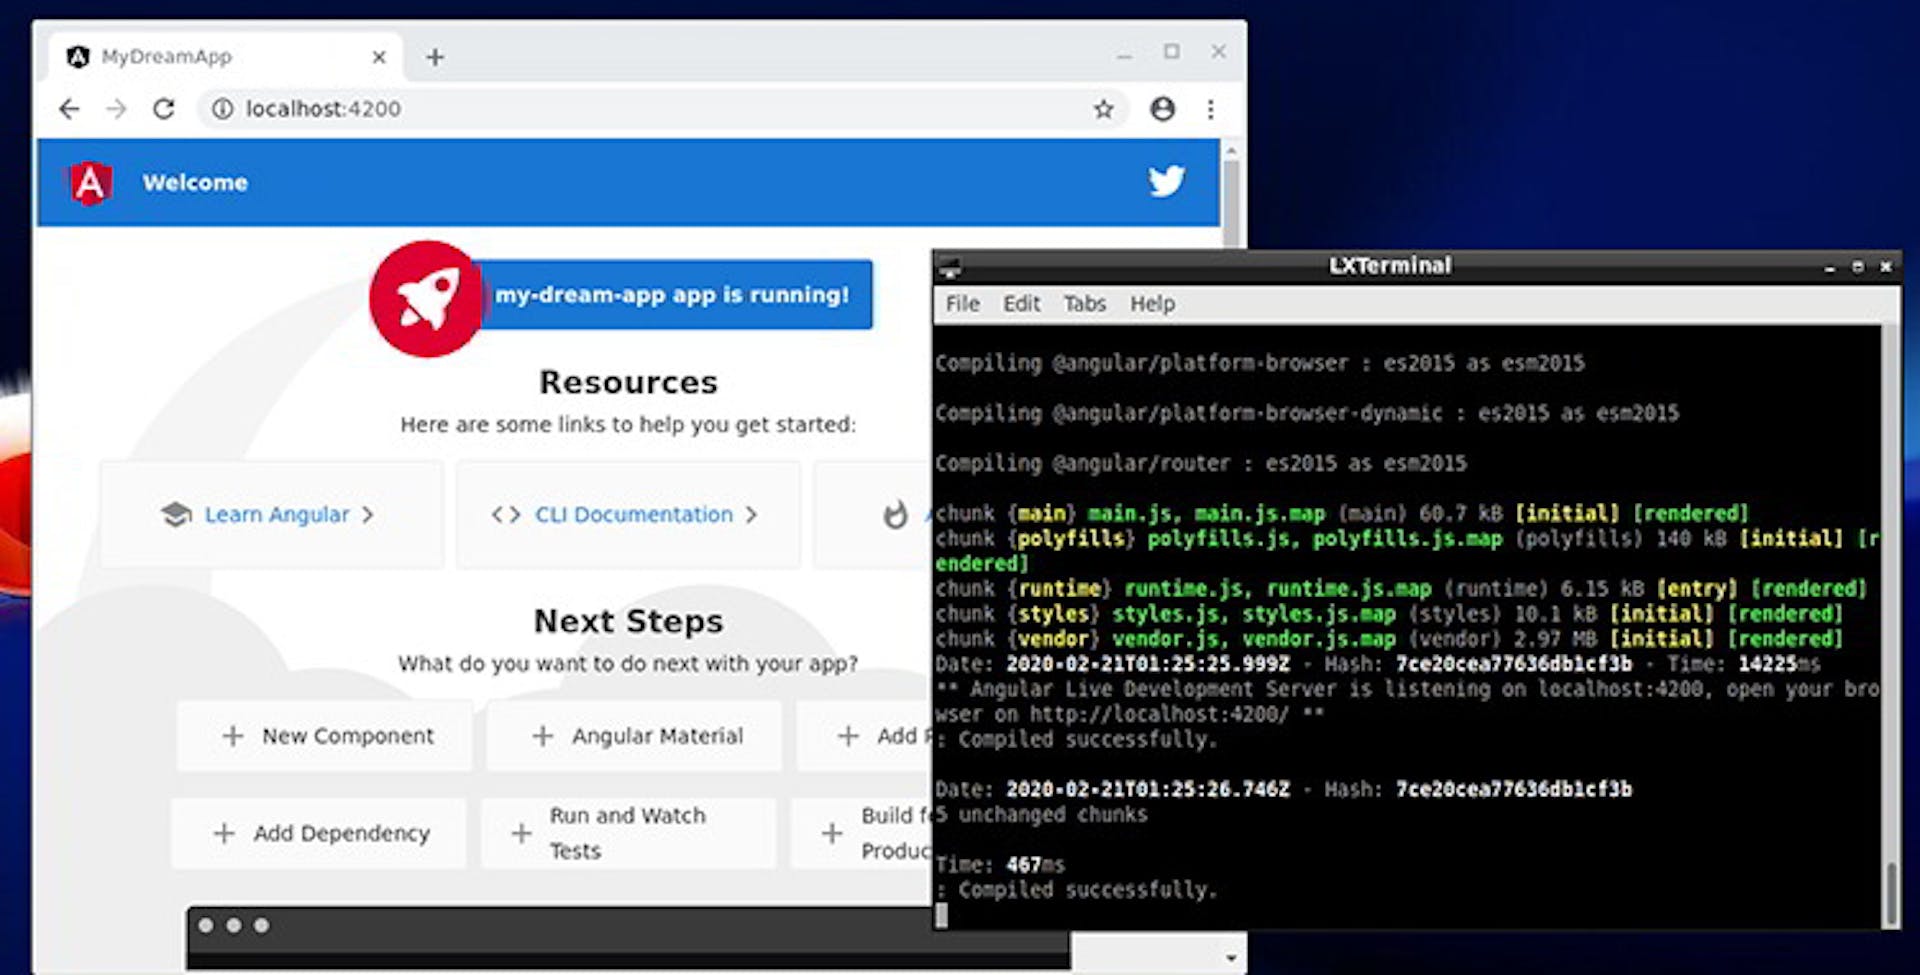Click the flame icon card in Resources
The height and width of the screenshot is (975, 1920).
click(x=895, y=514)
